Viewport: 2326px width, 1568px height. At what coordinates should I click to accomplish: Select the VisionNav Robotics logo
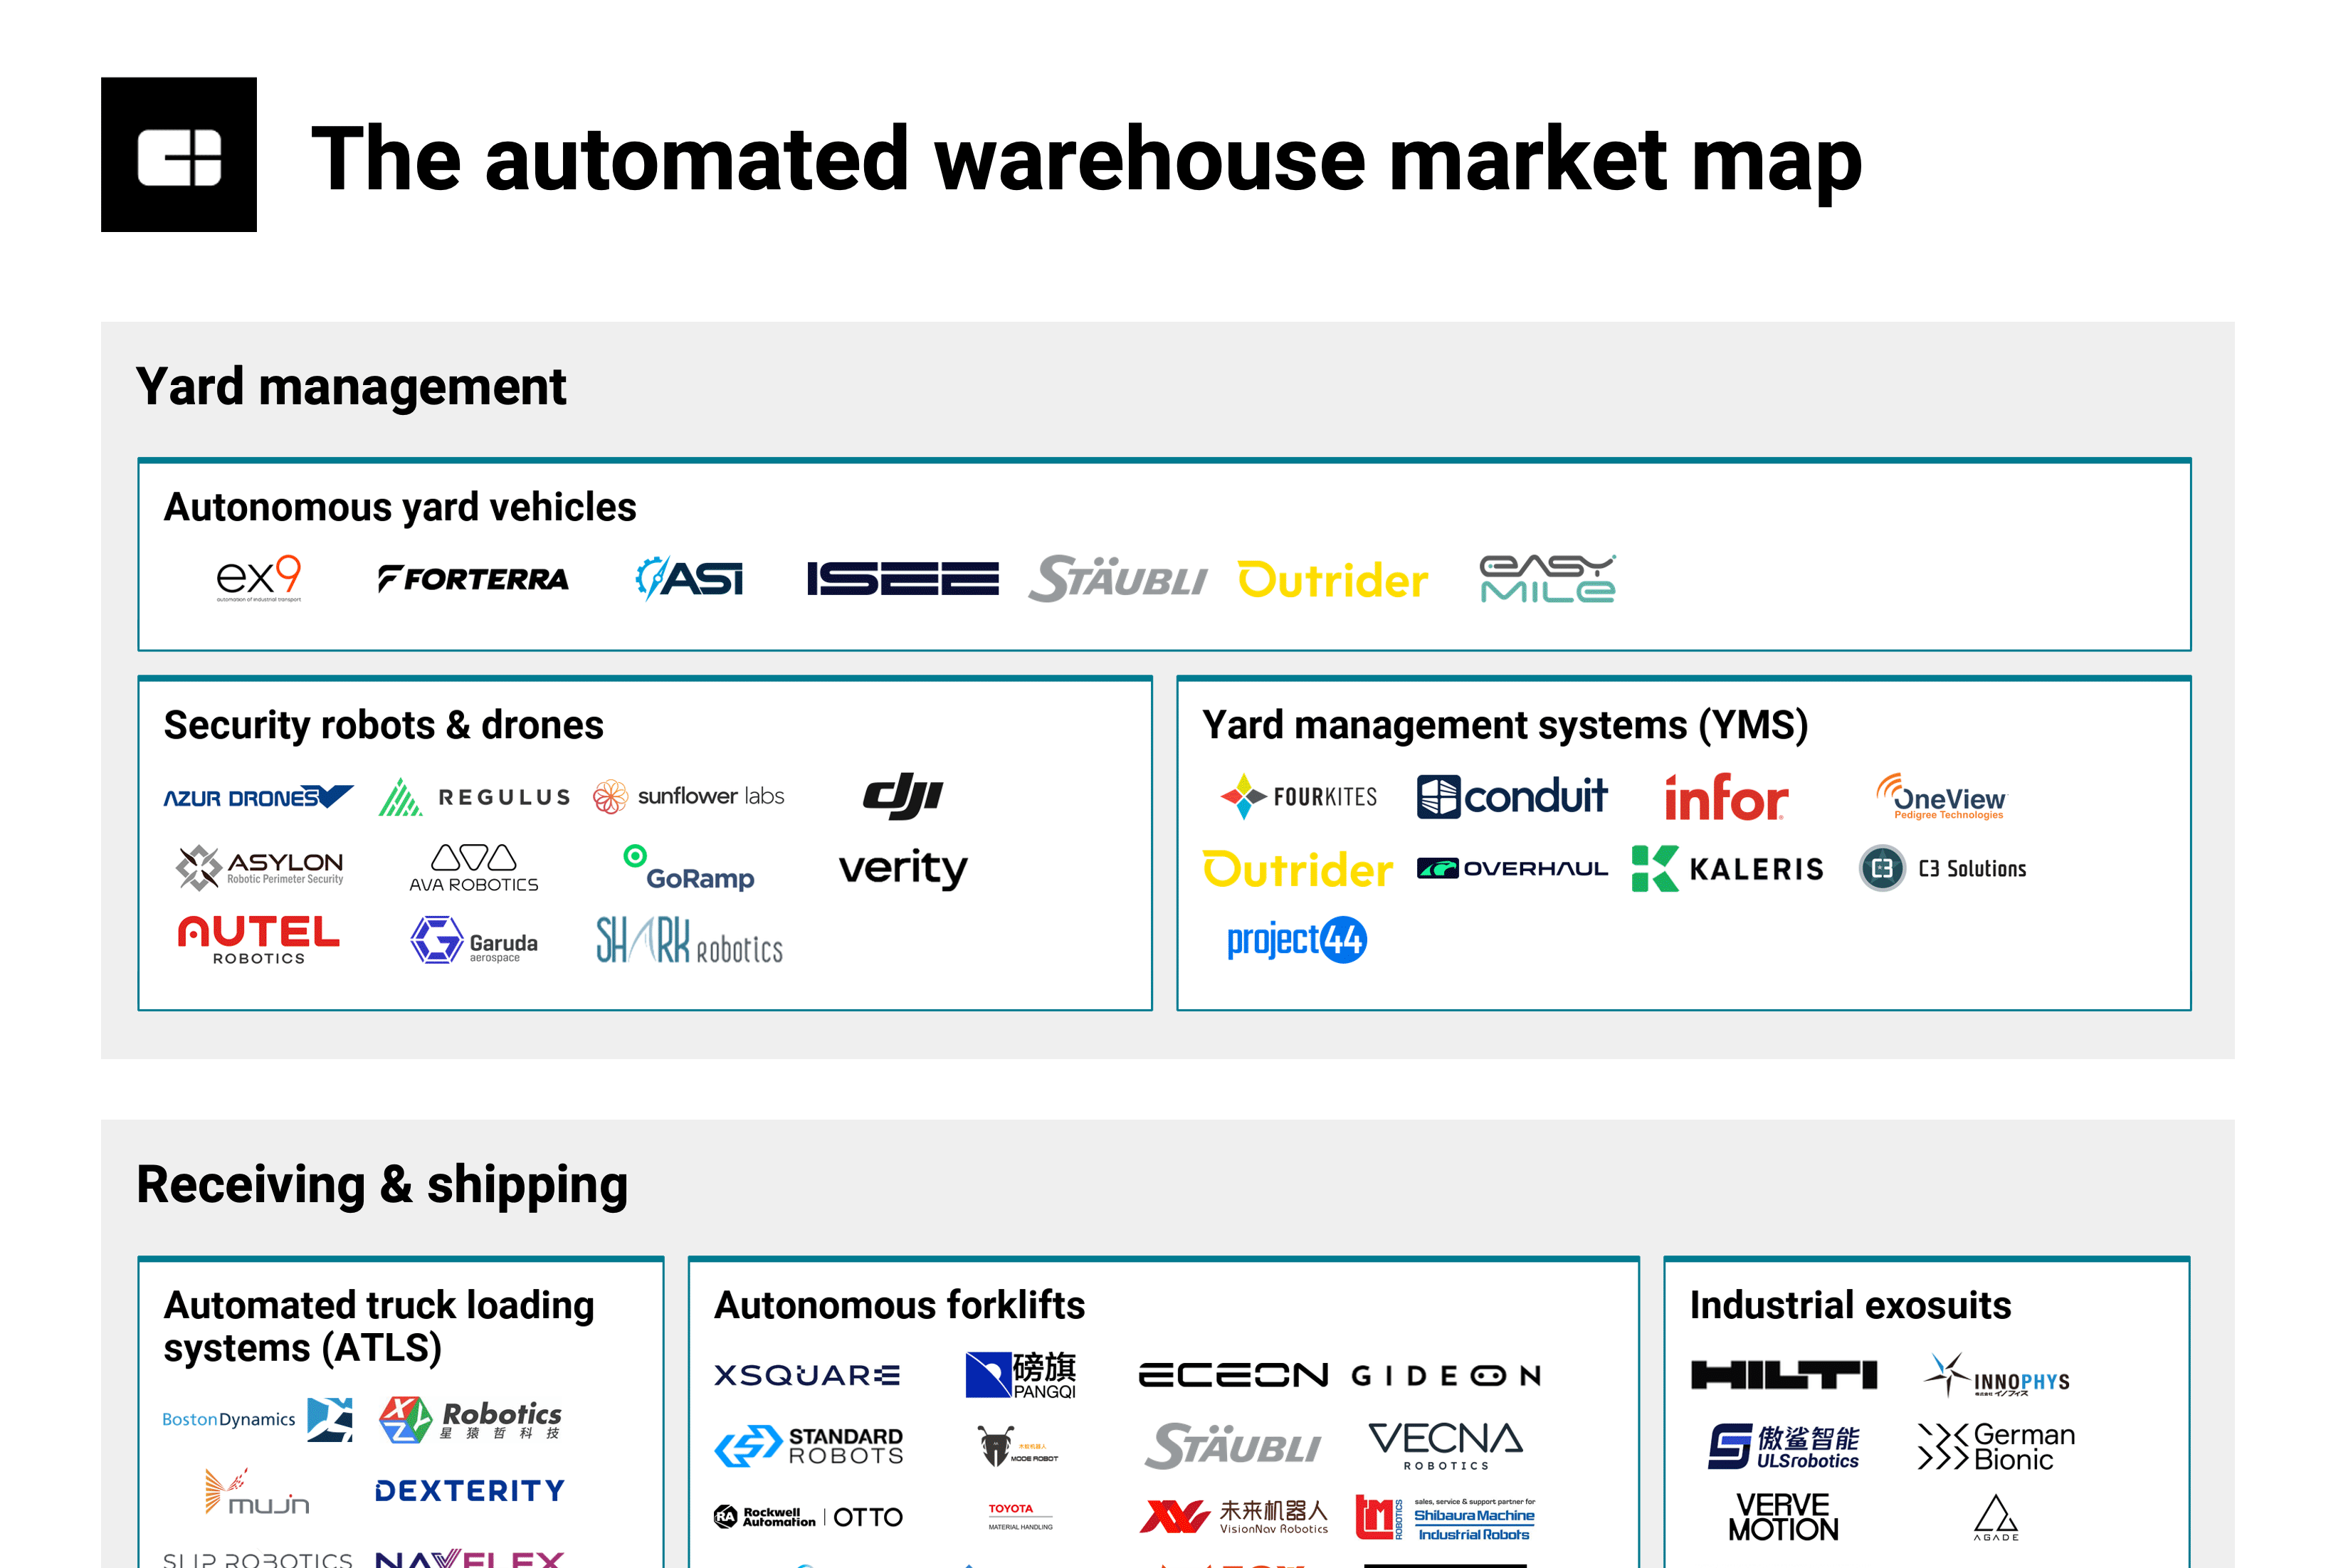1234,1517
